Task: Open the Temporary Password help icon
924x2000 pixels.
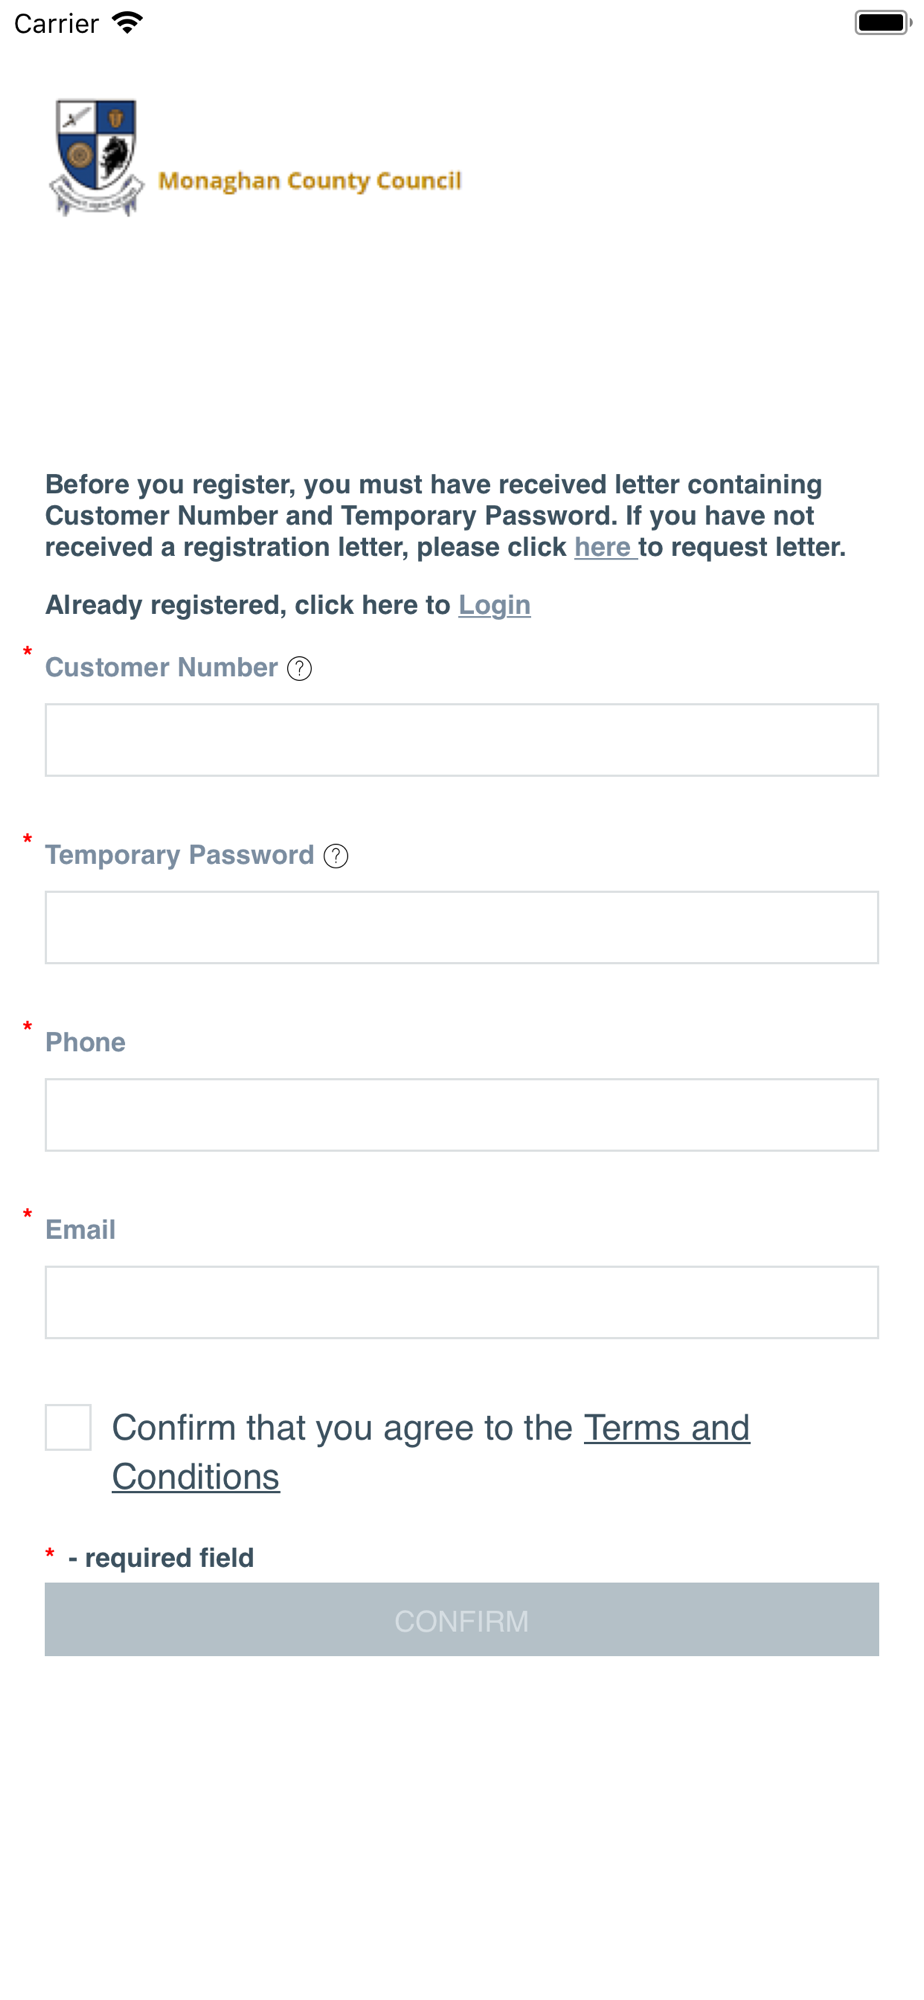Action: pos(336,856)
